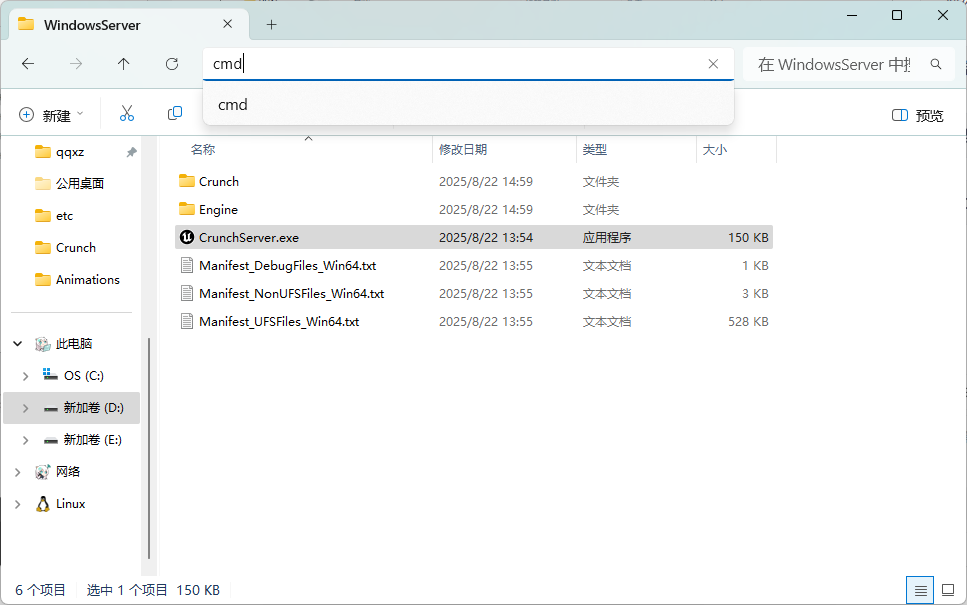Click the search magnifier icon
The image size is (967, 605).
(936, 64)
